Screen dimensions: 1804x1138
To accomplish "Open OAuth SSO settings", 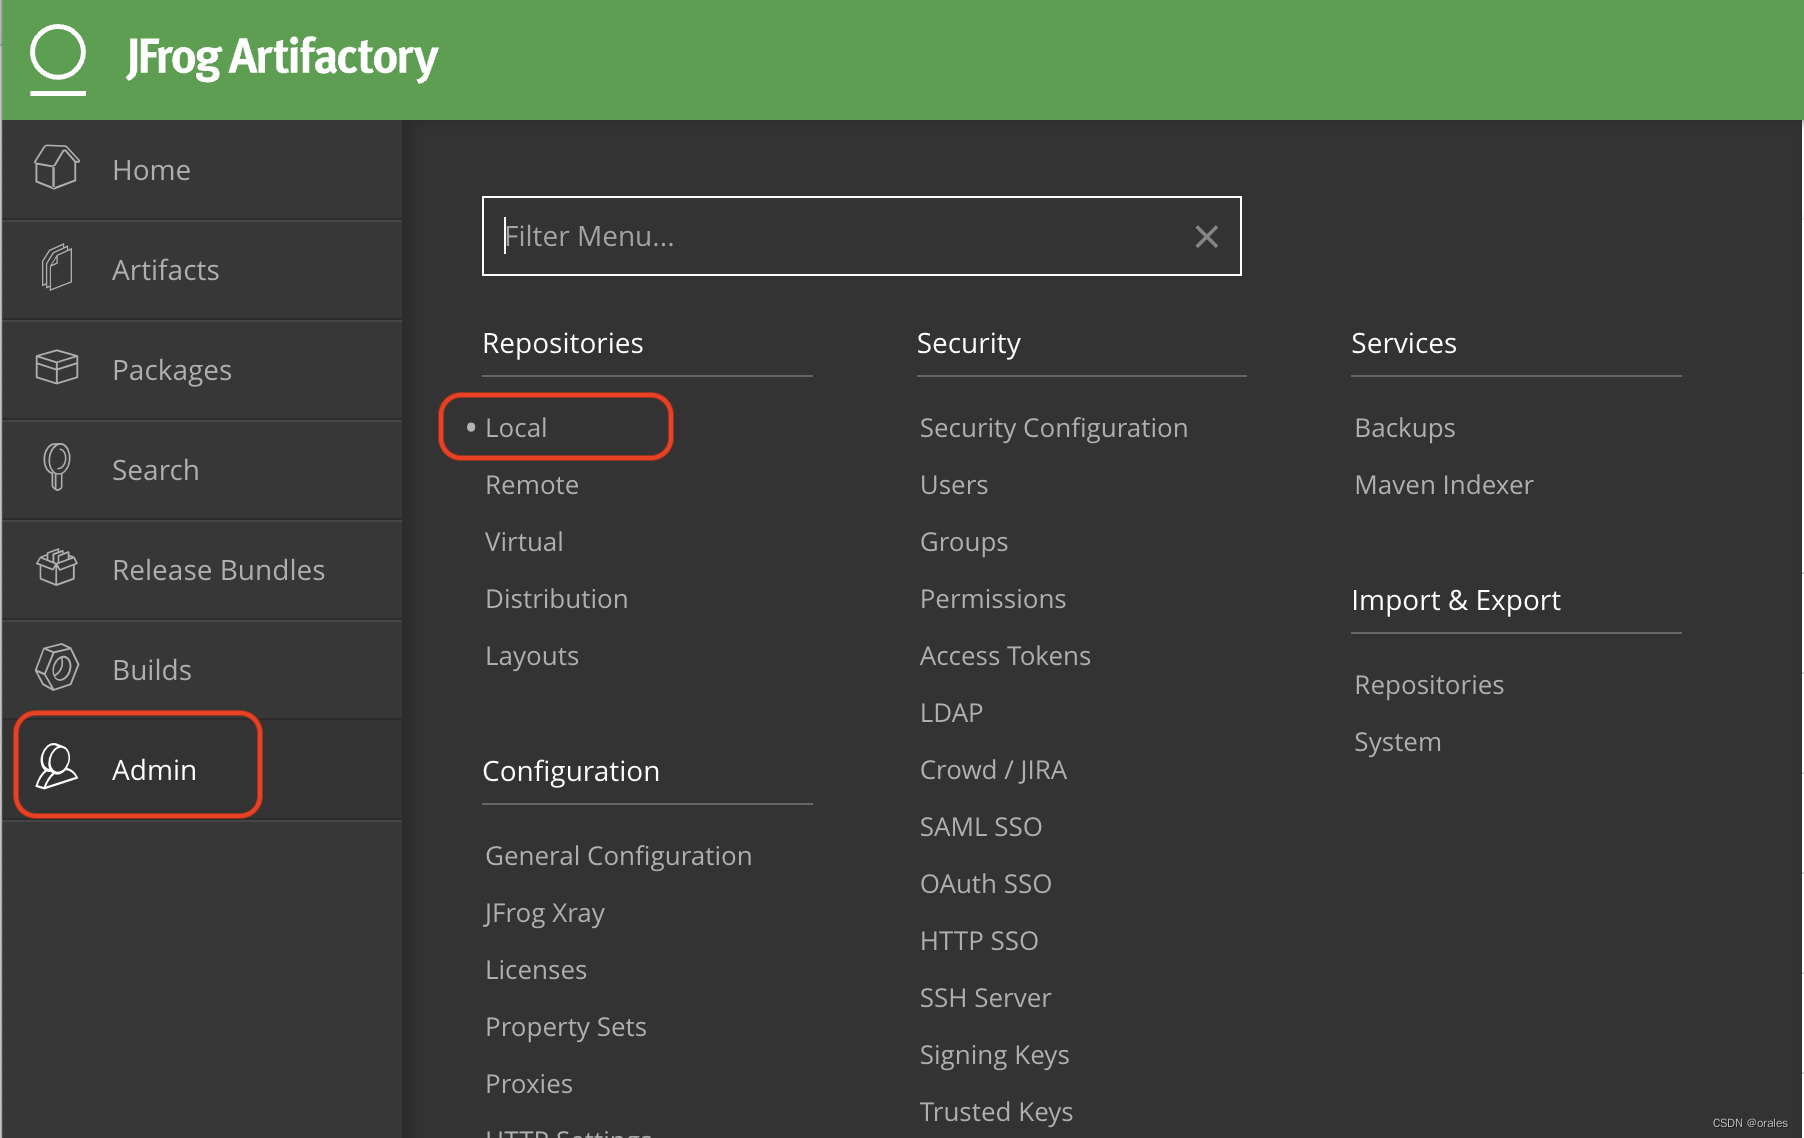I will (986, 884).
